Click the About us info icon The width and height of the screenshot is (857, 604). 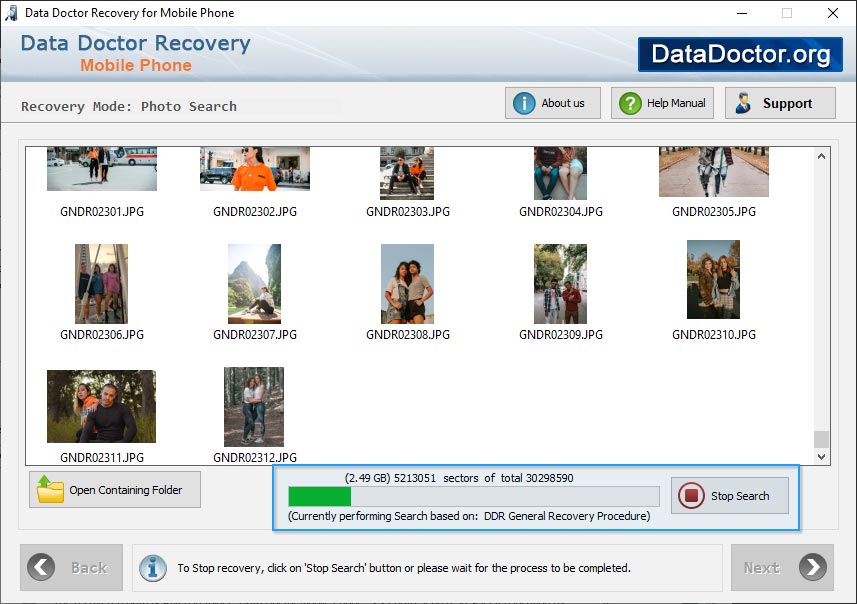(x=524, y=103)
